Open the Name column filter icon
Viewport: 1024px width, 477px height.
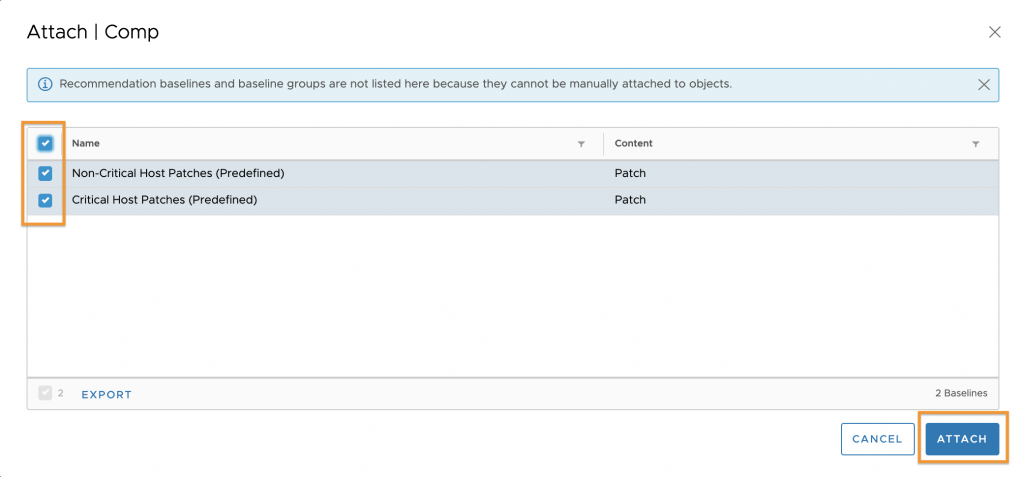(581, 144)
